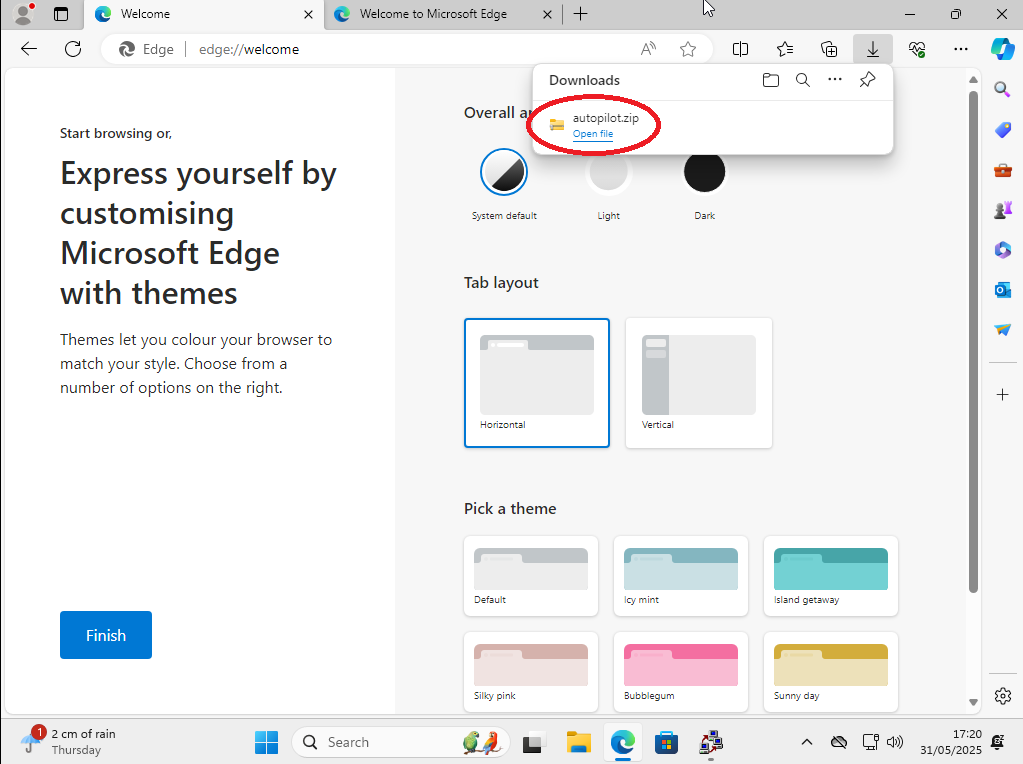Show hidden system tray icons

(807, 742)
